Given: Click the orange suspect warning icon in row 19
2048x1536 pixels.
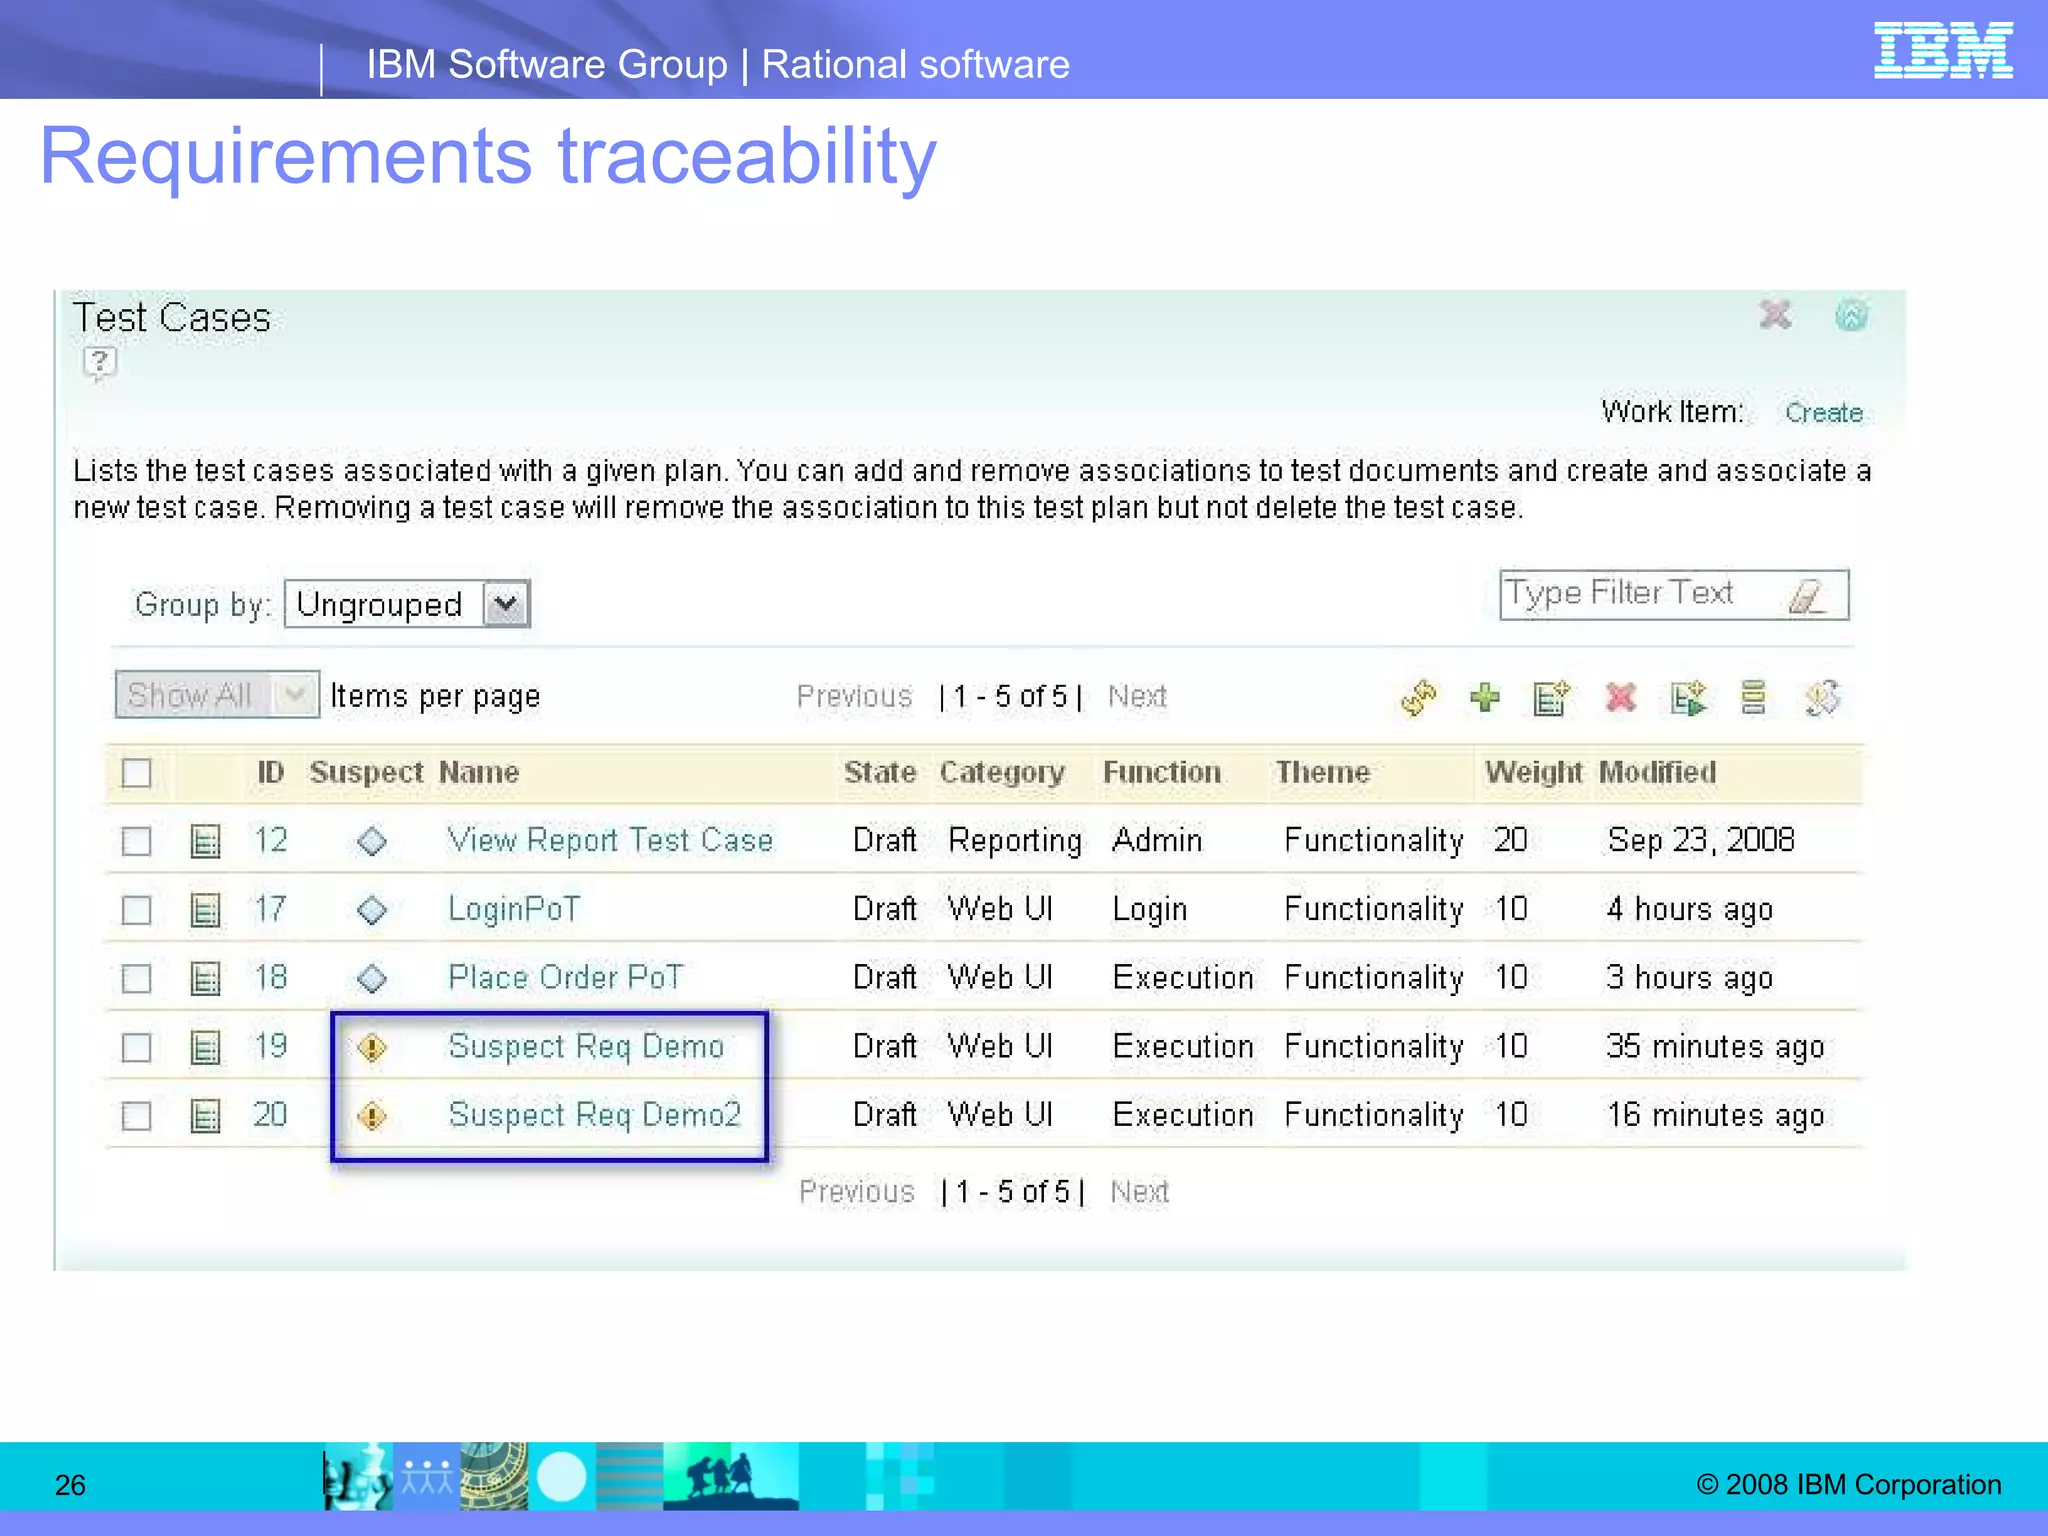Looking at the screenshot, I should (x=372, y=1047).
